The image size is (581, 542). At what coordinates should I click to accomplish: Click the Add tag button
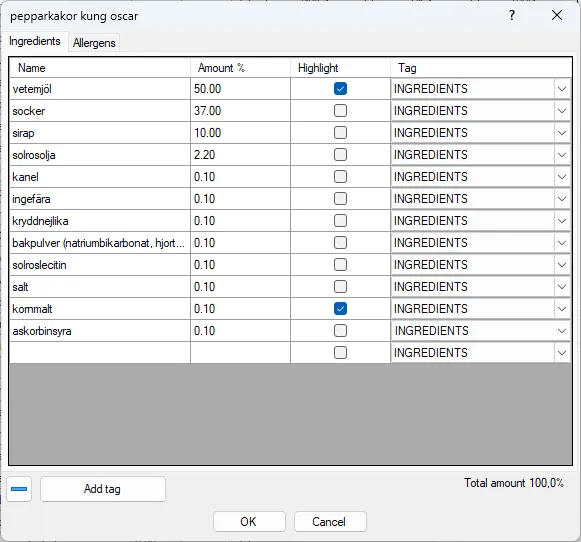[103, 489]
